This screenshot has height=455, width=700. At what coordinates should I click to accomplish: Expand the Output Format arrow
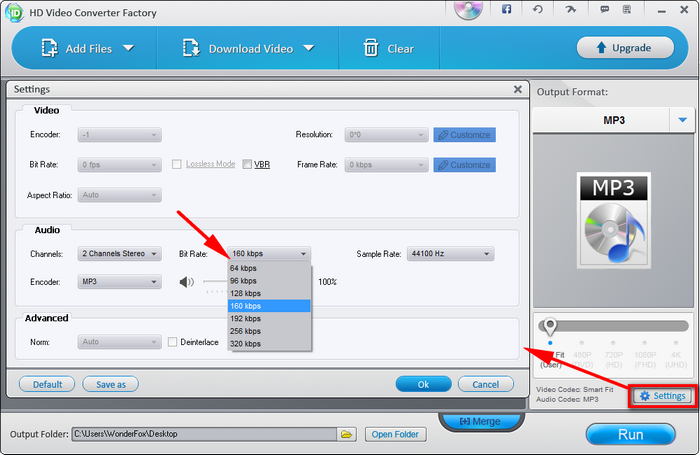coord(683,120)
